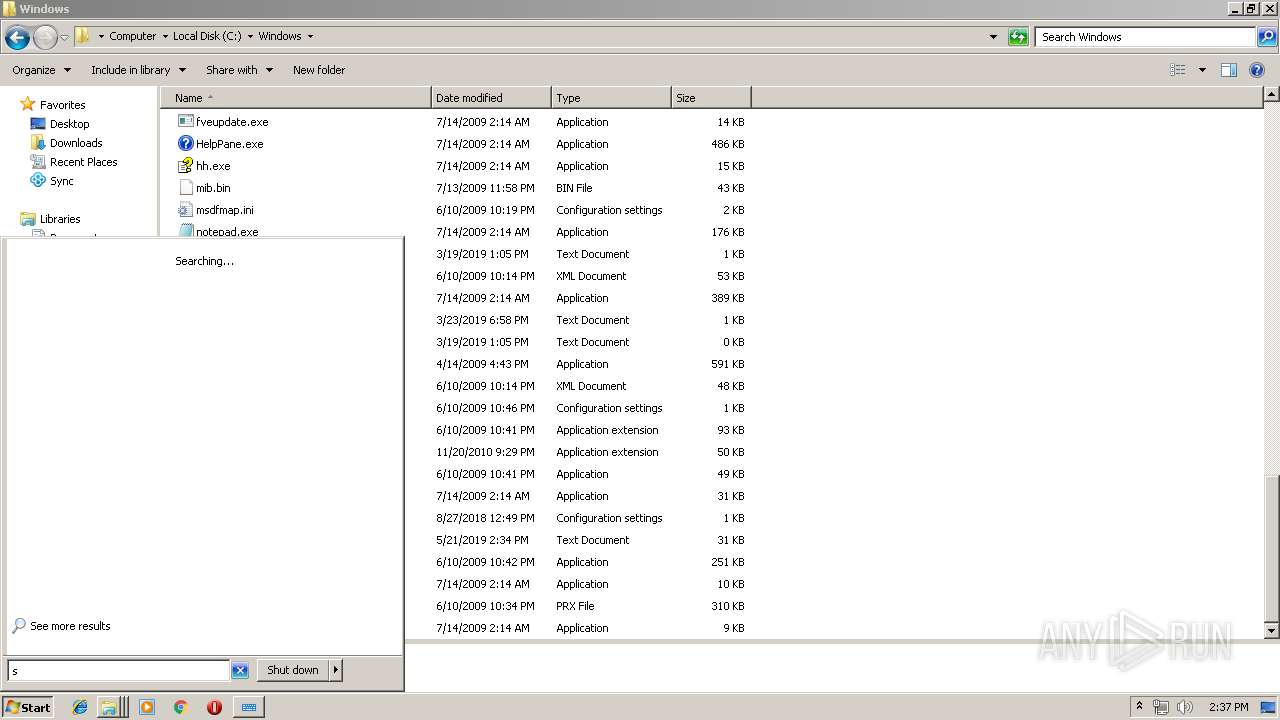Toggle the preview pane
This screenshot has height=720, width=1280.
(1229, 70)
